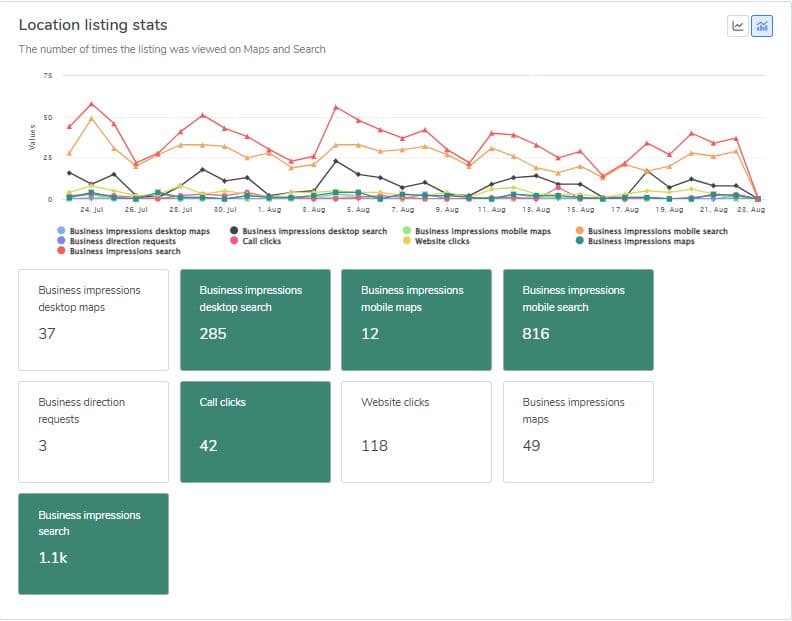Switch to simple line chart view icon

click(x=738, y=26)
